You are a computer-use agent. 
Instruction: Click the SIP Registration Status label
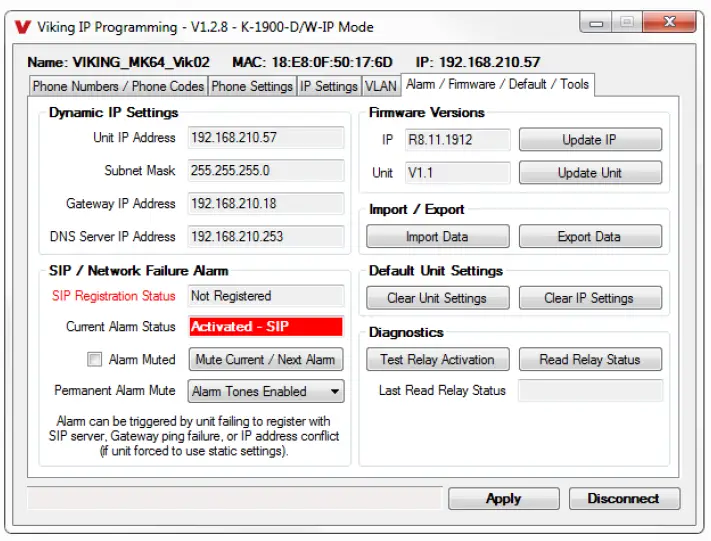click(x=113, y=296)
